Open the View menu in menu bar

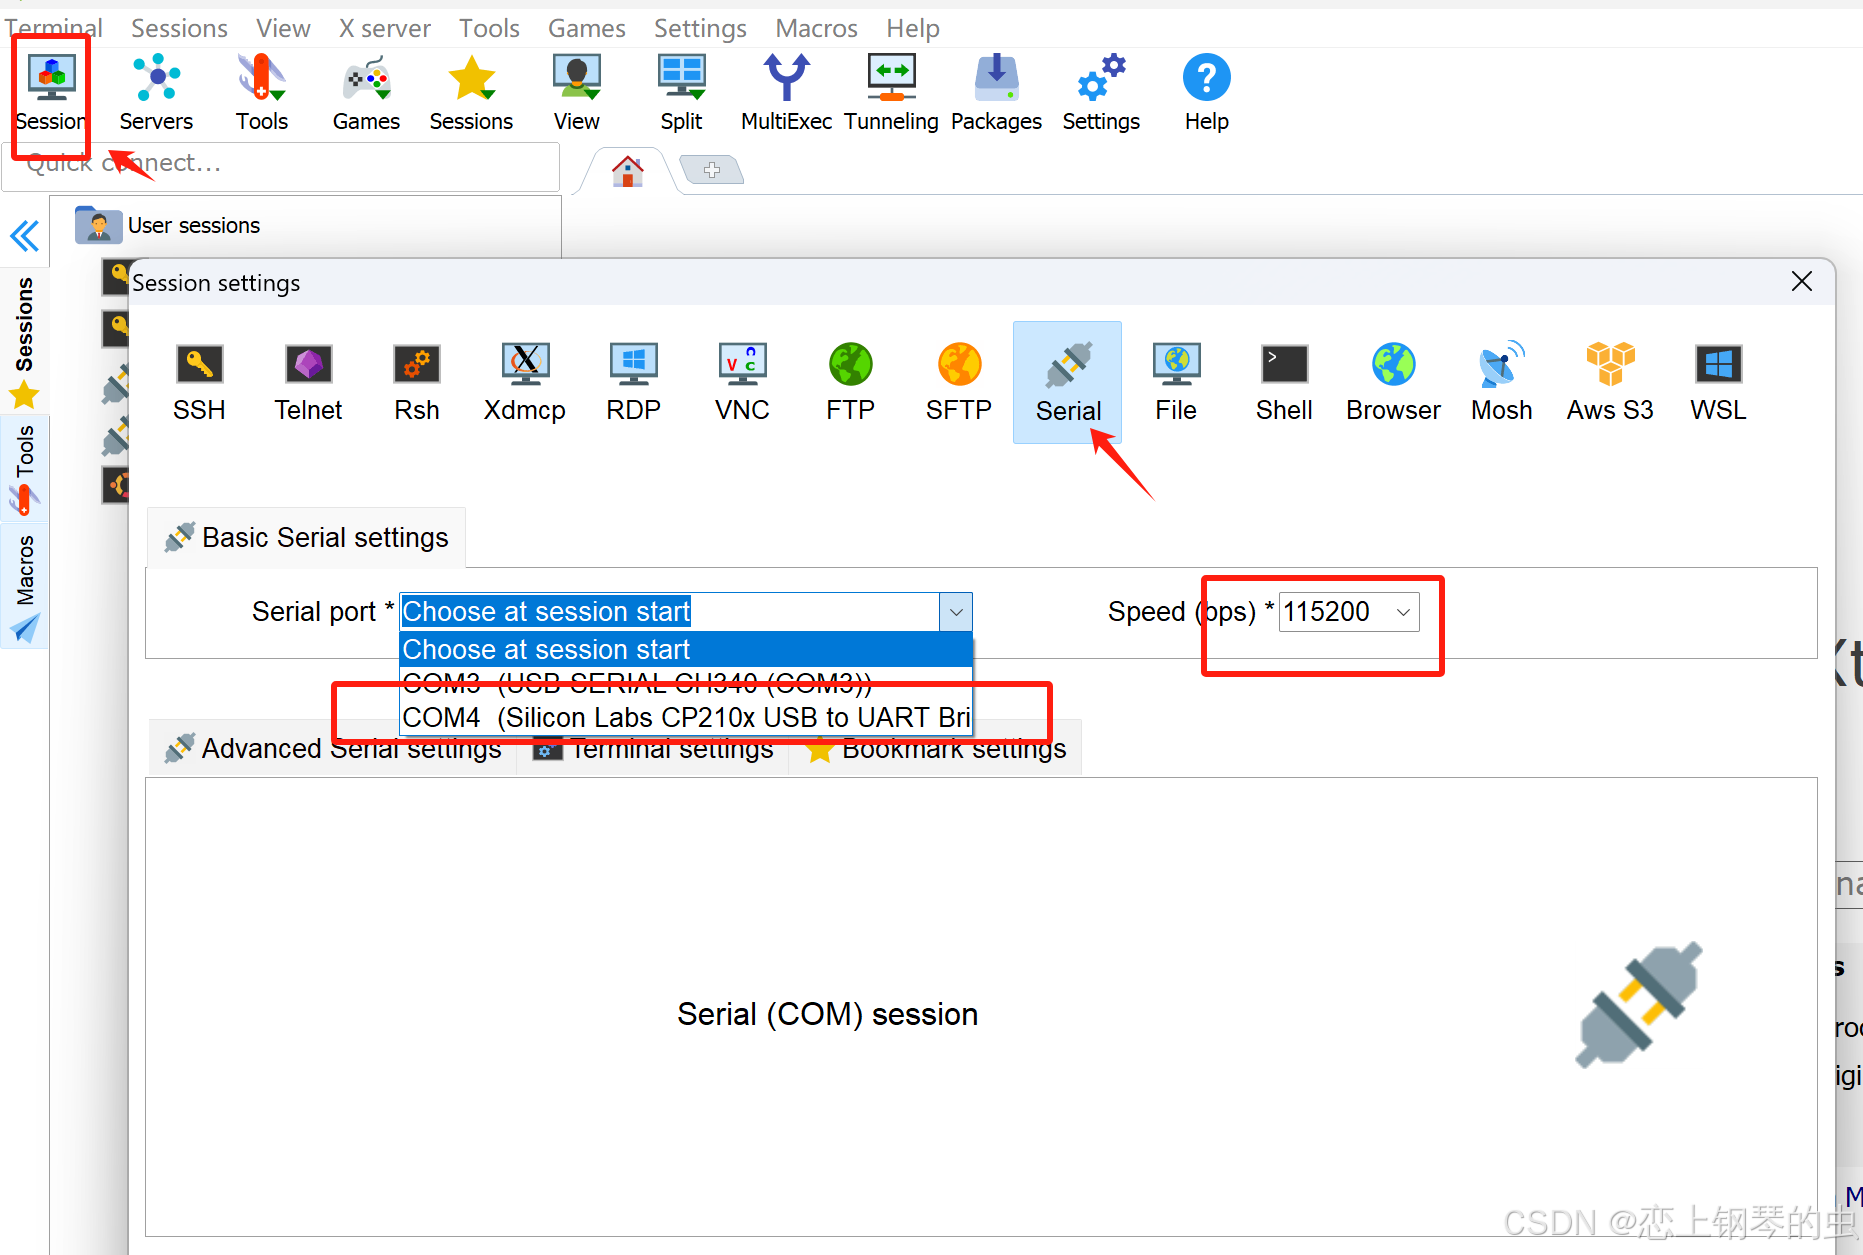[x=283, y=28]
